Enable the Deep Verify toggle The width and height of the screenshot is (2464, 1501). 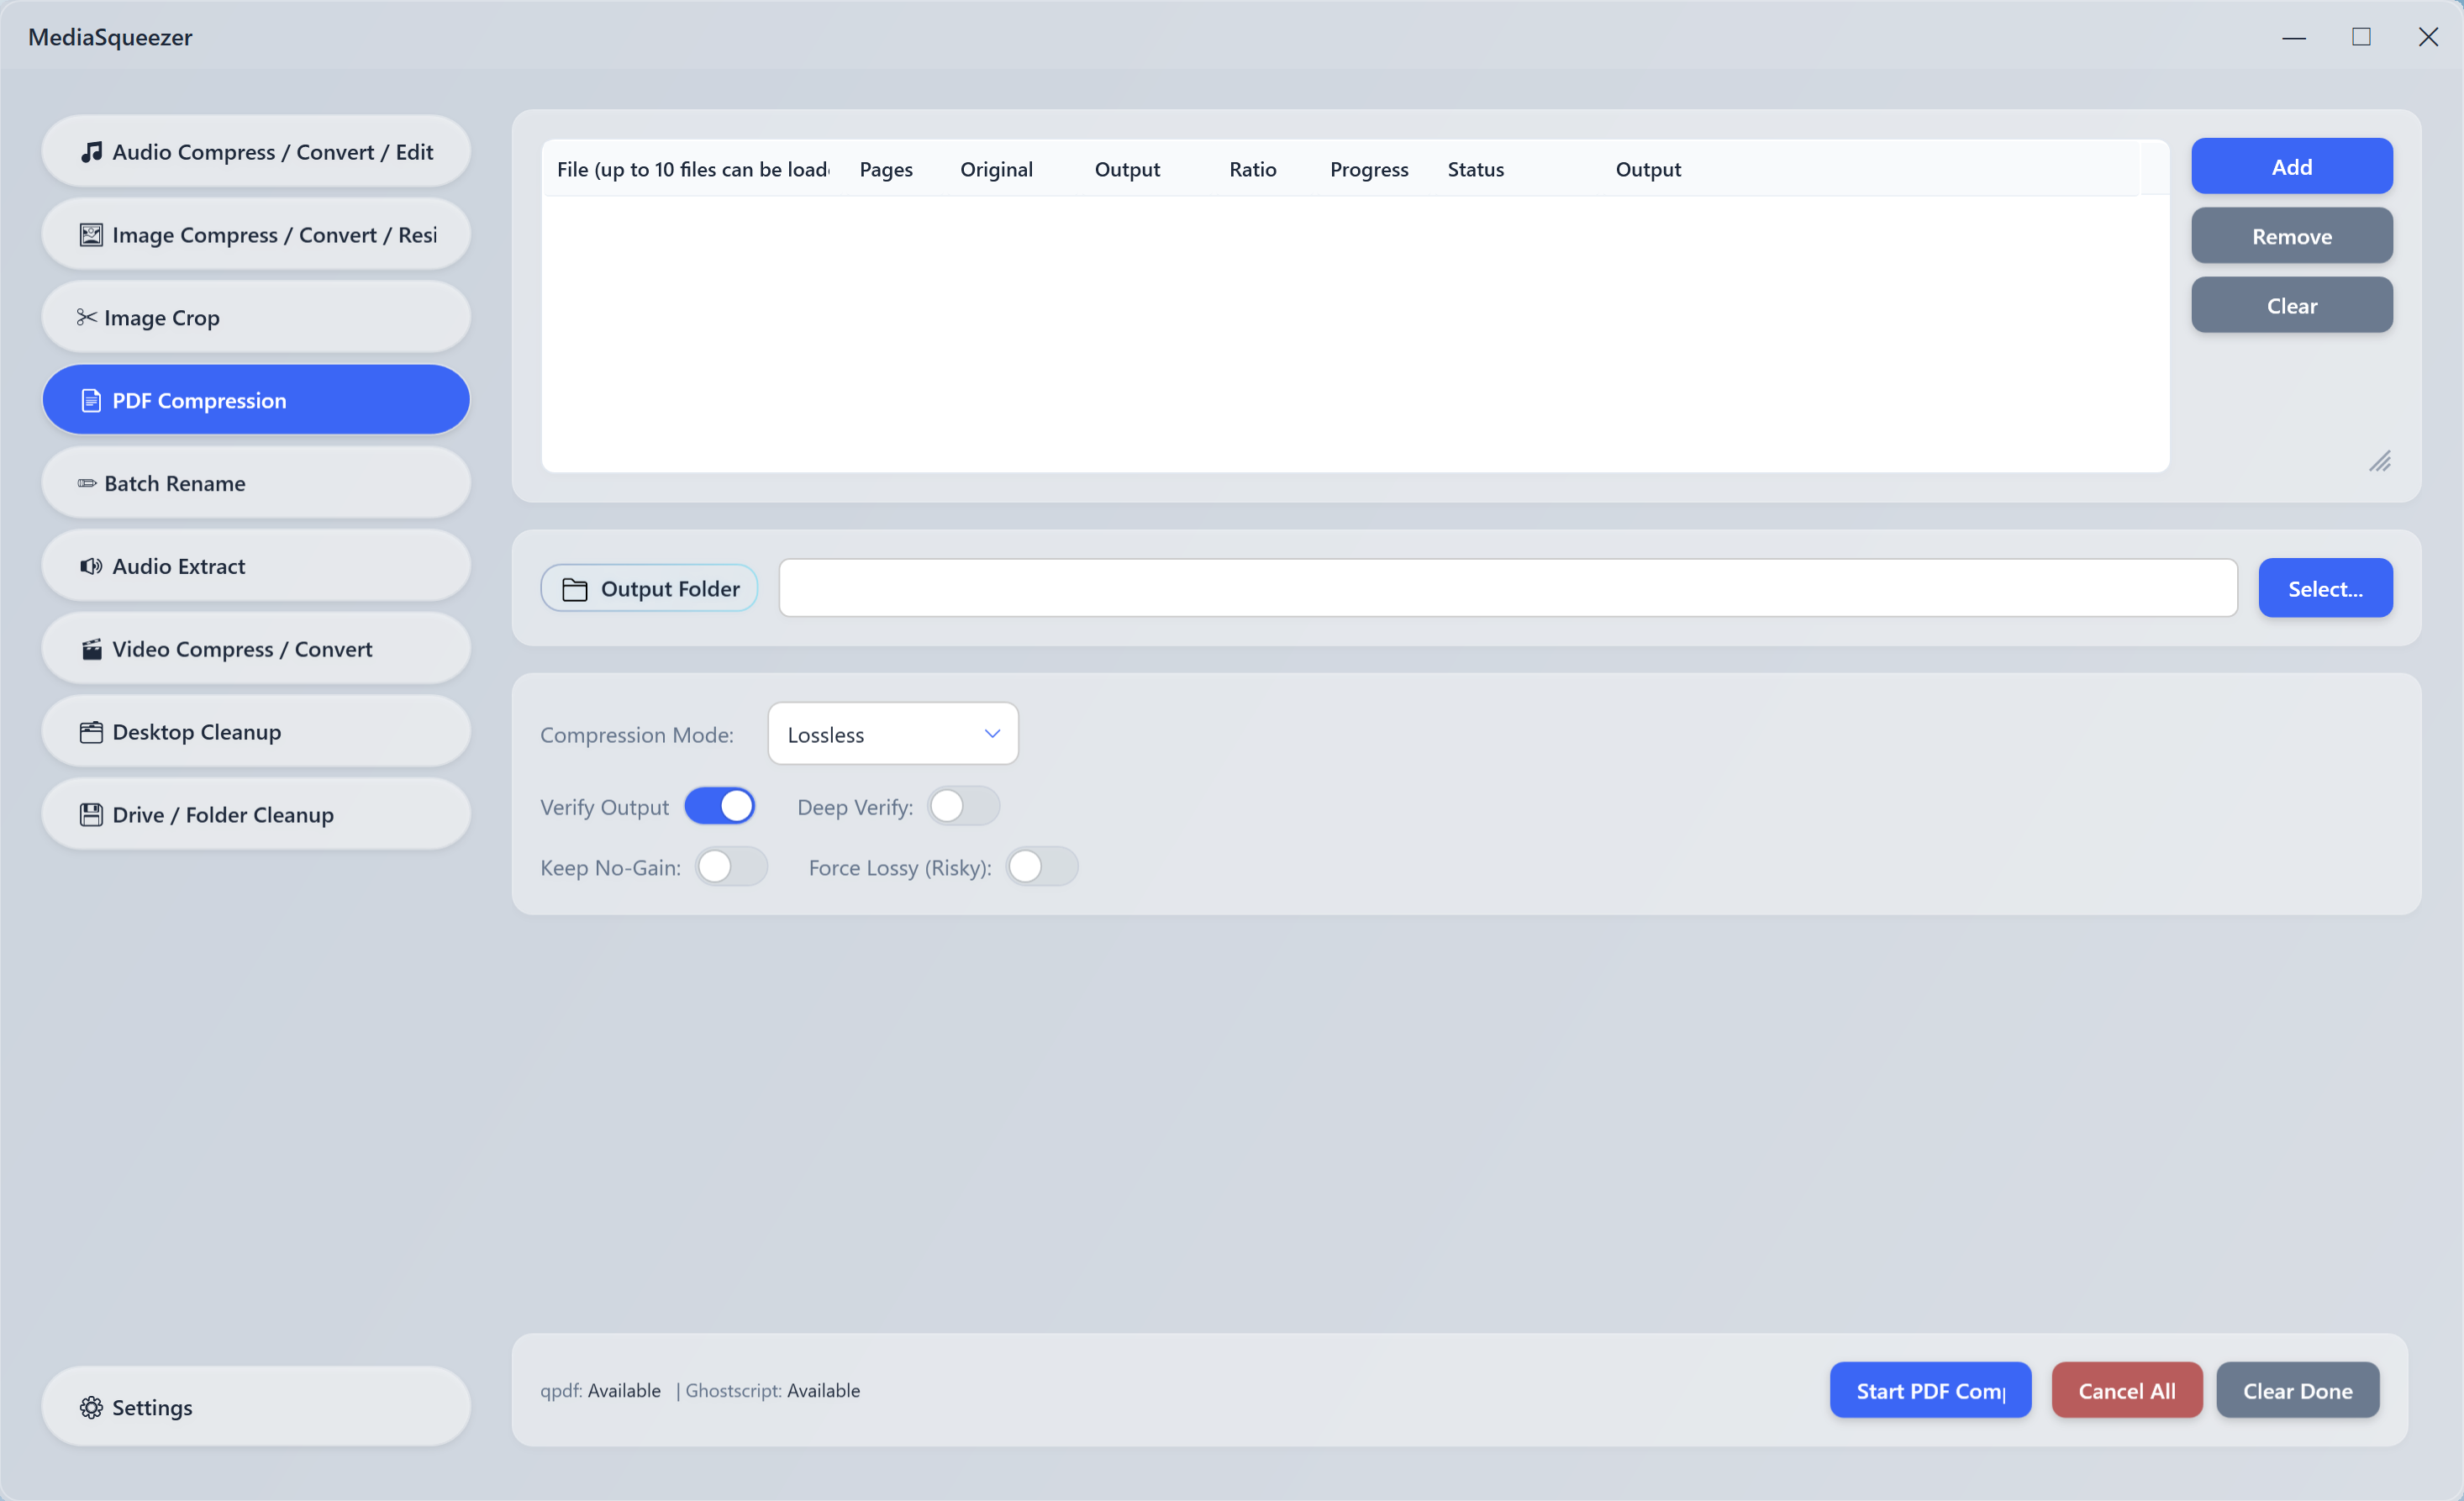coord(963,805)
